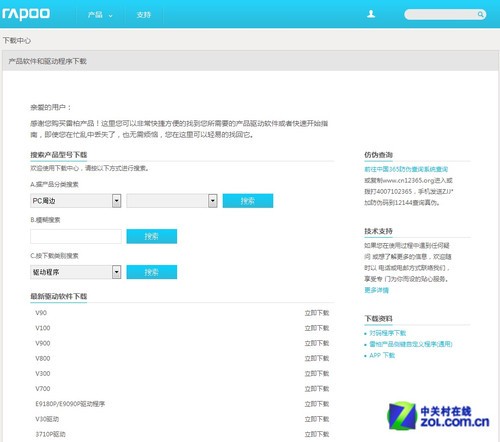500x442 pixels.
Task: Select the V30驱动 entry
Action: pos(47,419)
